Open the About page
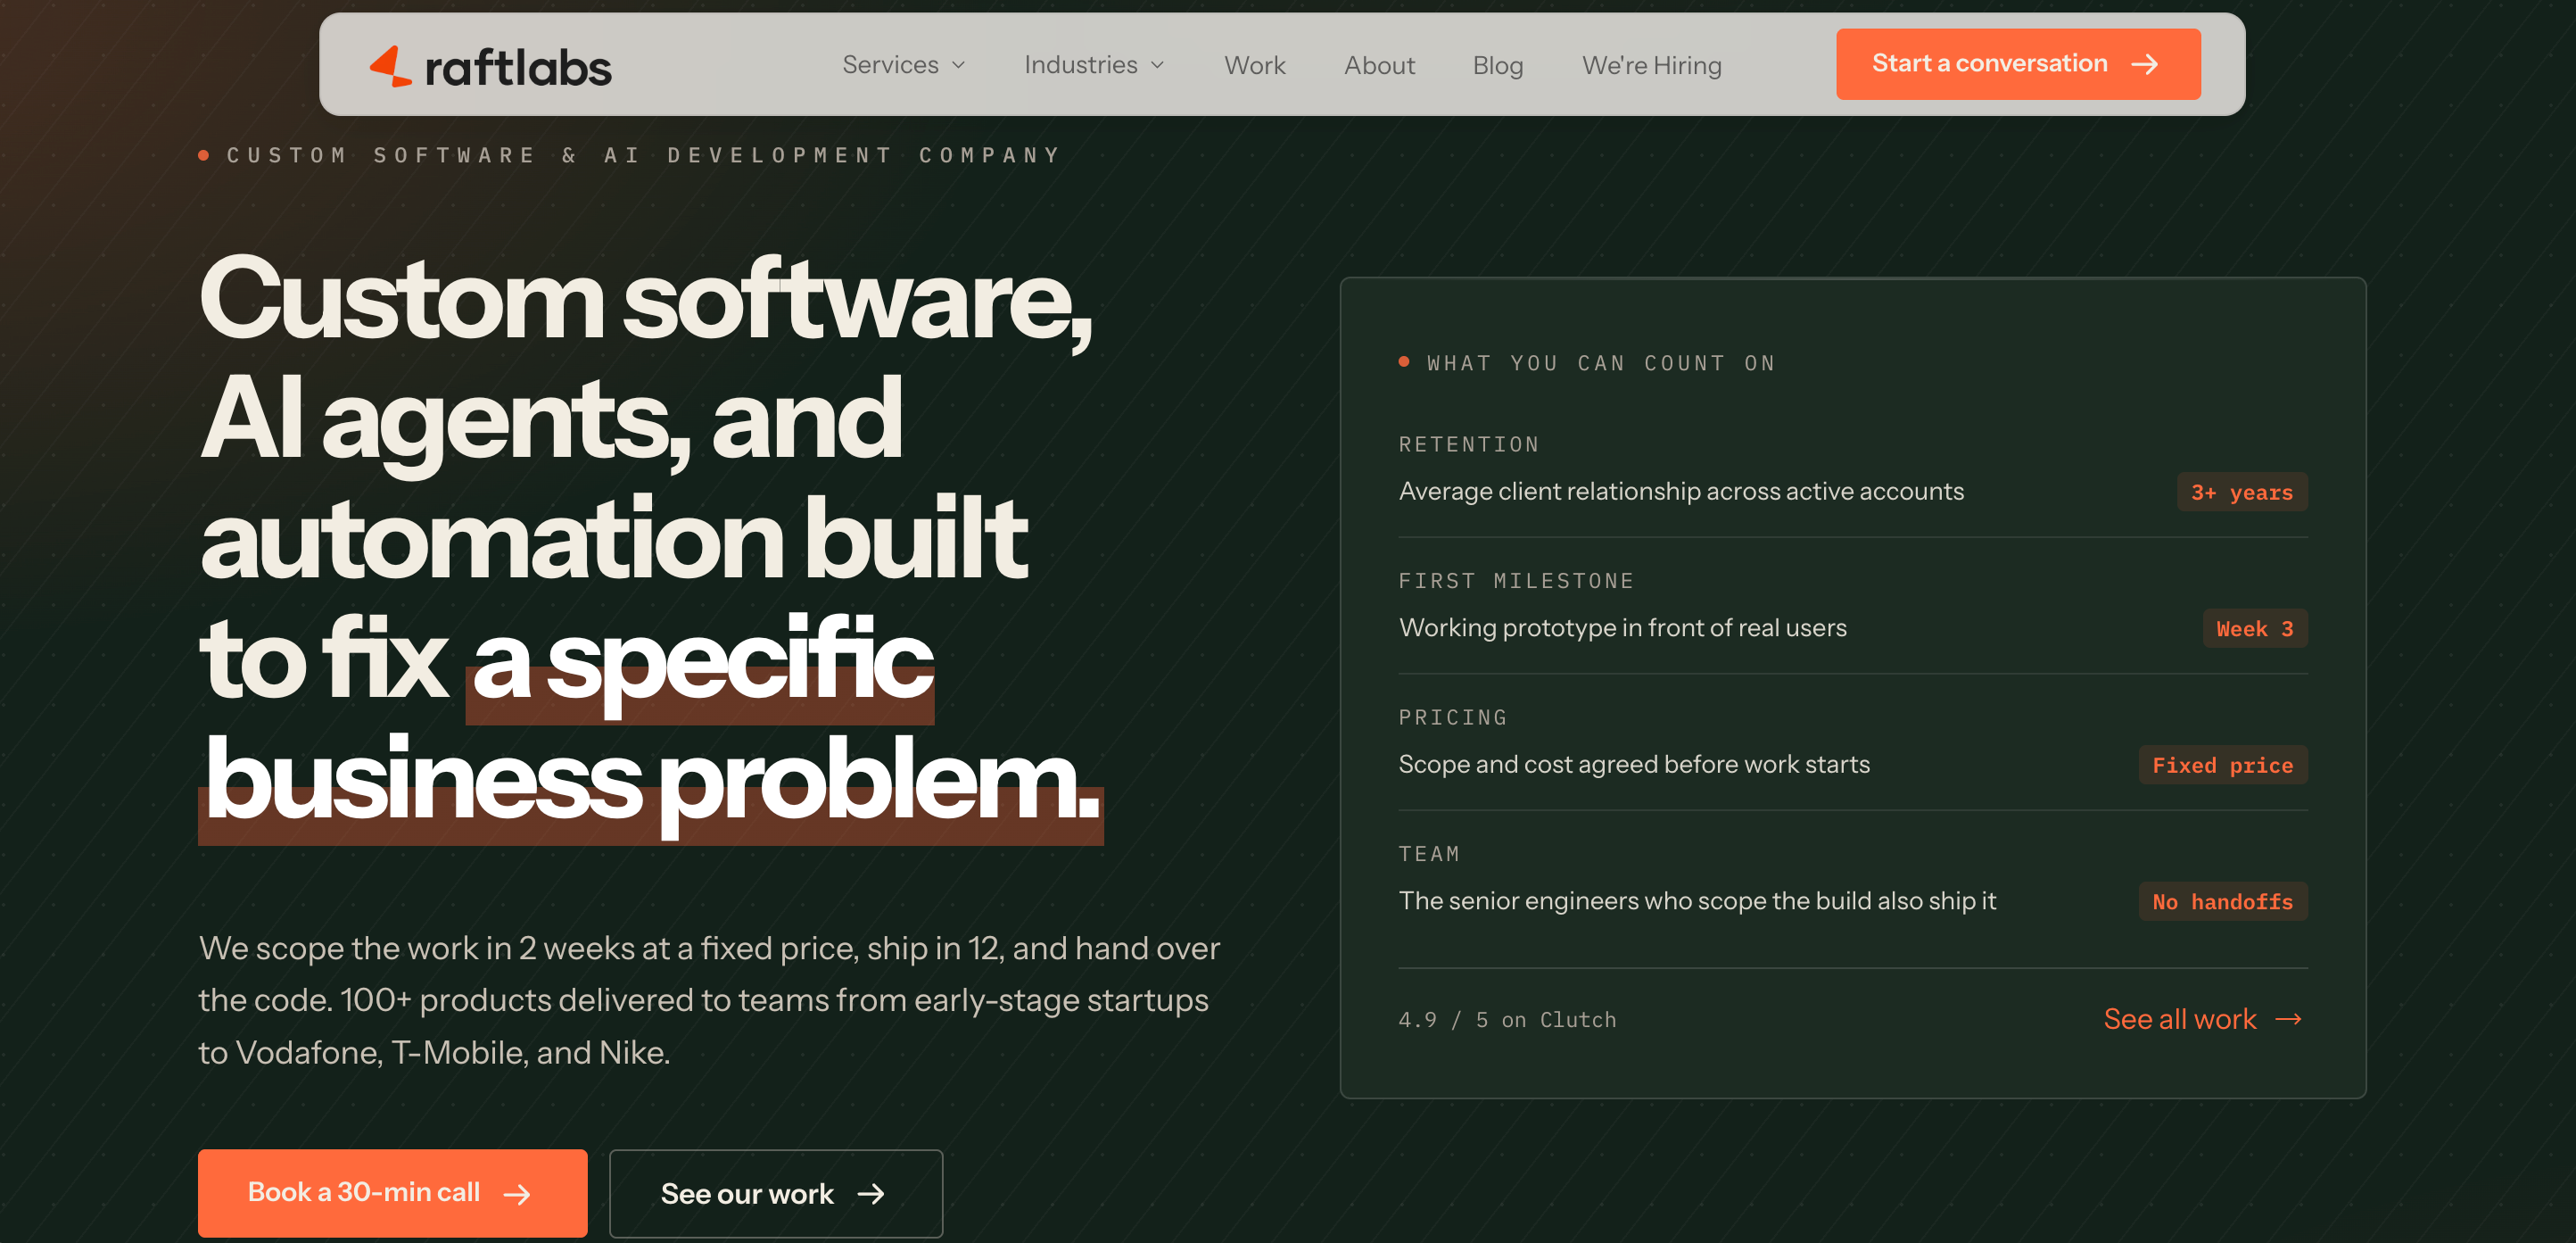The width and height of the screenshot is (2576, 1243). (1379, 65)
